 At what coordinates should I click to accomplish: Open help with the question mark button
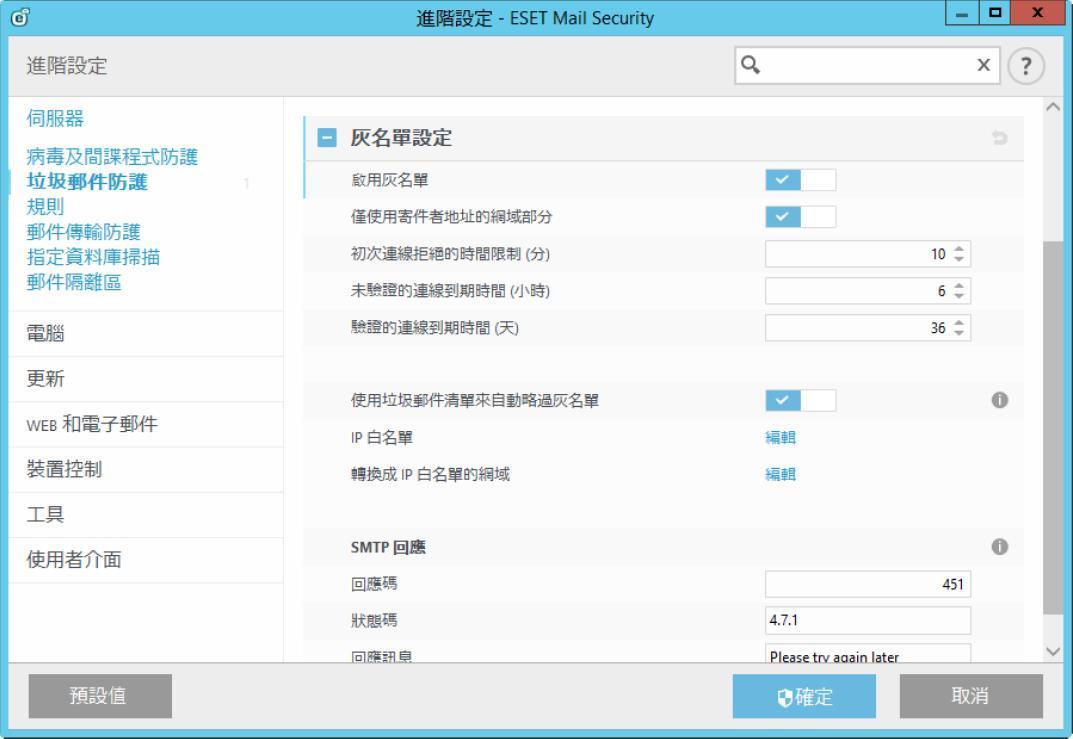(x=1026, y=66)
